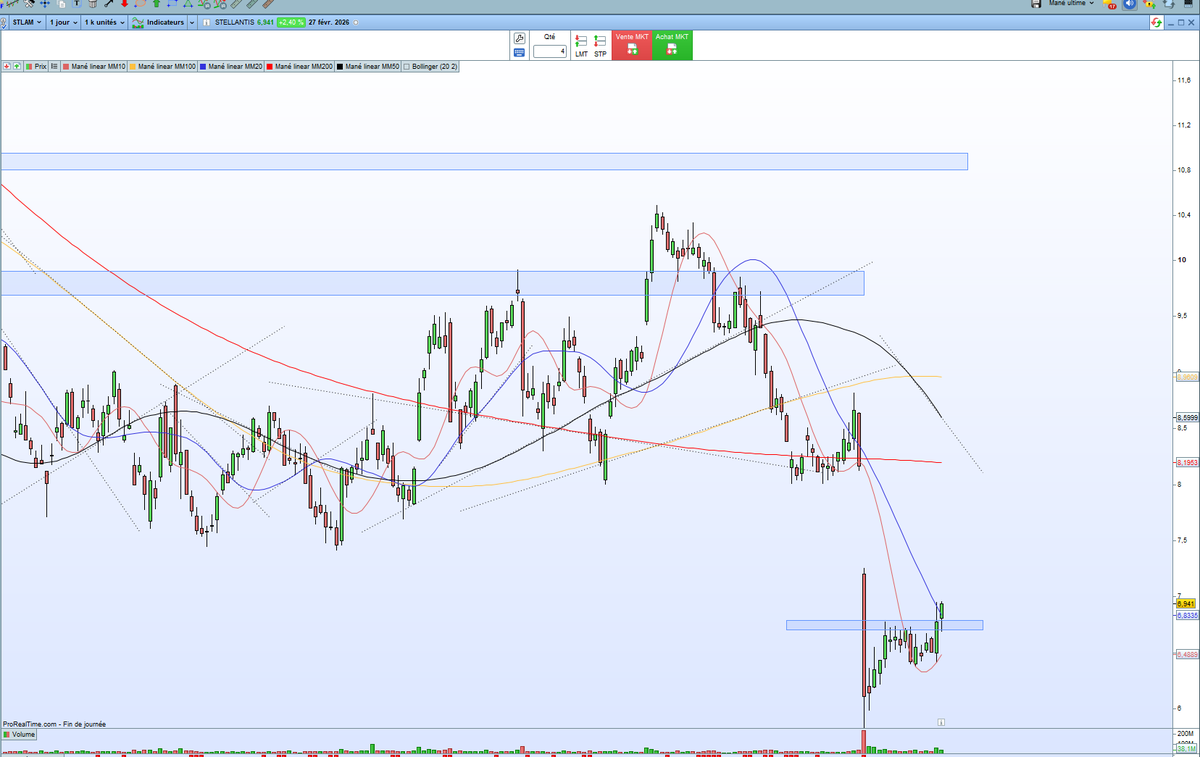
Task: Focus the Qté quantity field
Action: [x=550, y=51]
